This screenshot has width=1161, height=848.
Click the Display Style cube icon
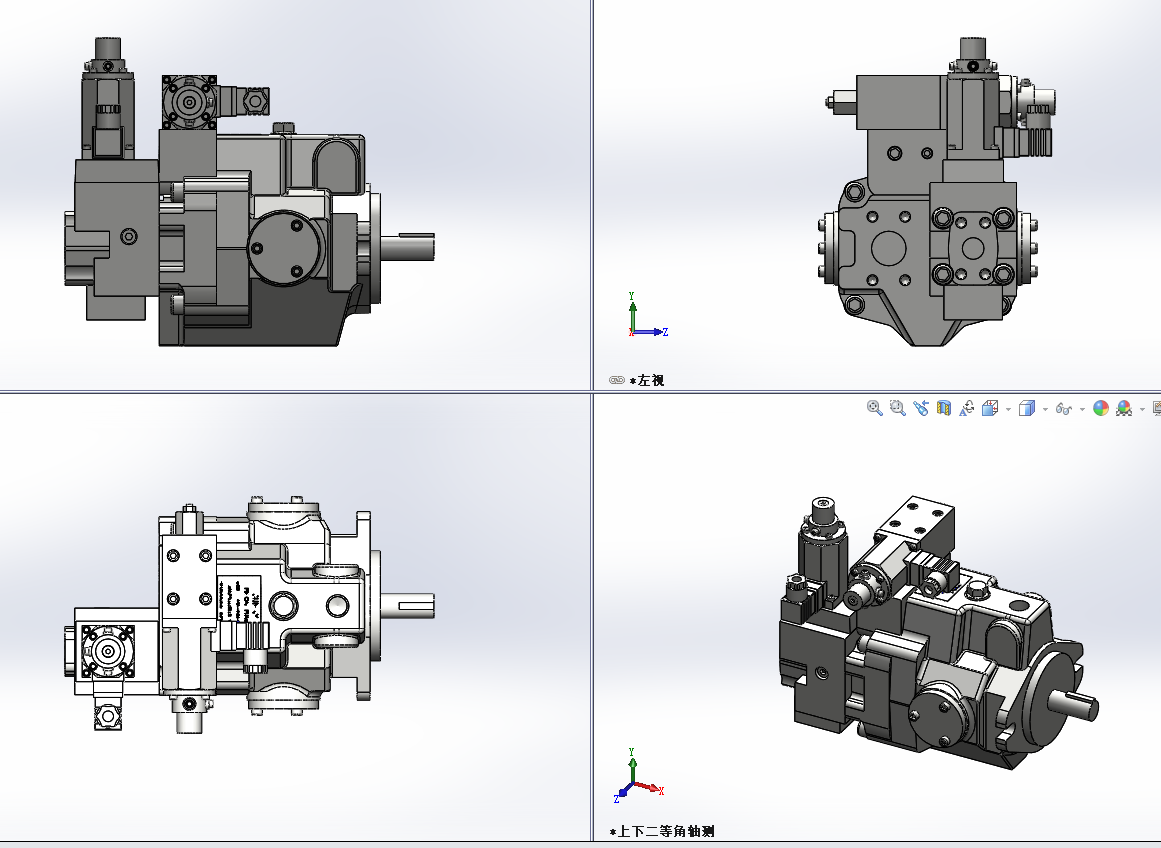point(1026,408)
